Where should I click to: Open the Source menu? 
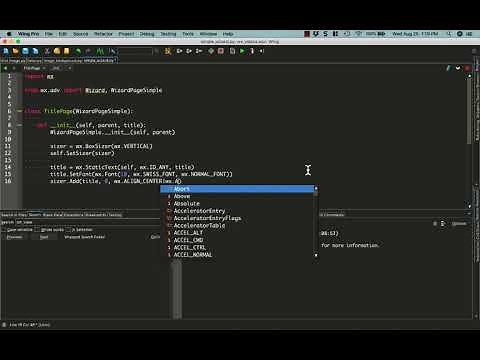pos(80,34)
